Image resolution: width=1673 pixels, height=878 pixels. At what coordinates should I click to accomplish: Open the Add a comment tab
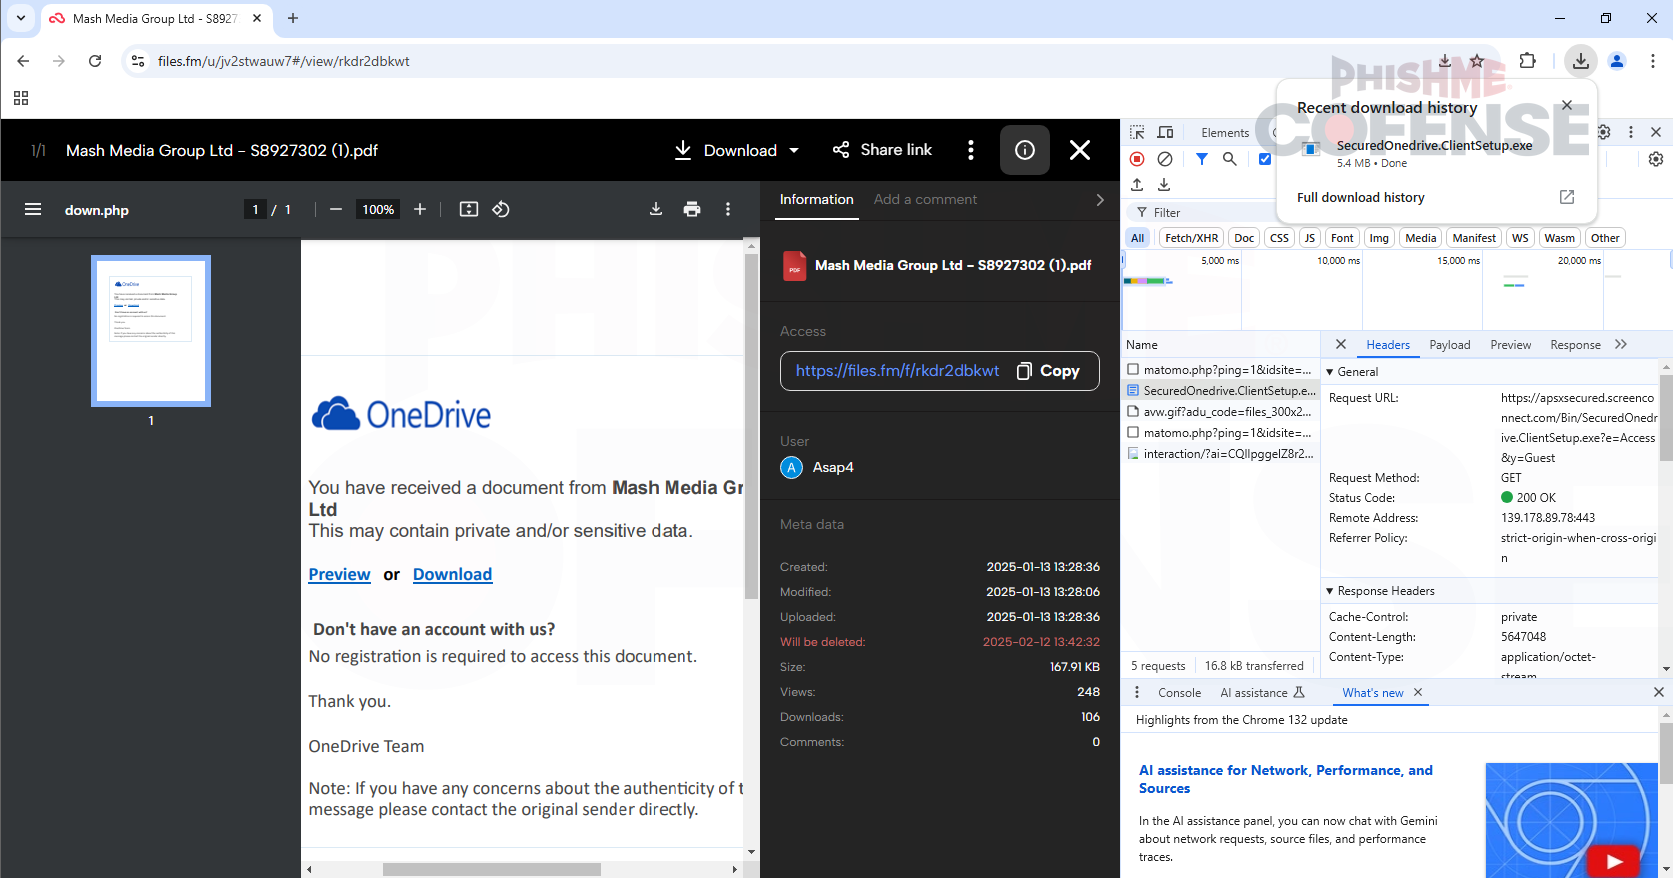[925, 199]
